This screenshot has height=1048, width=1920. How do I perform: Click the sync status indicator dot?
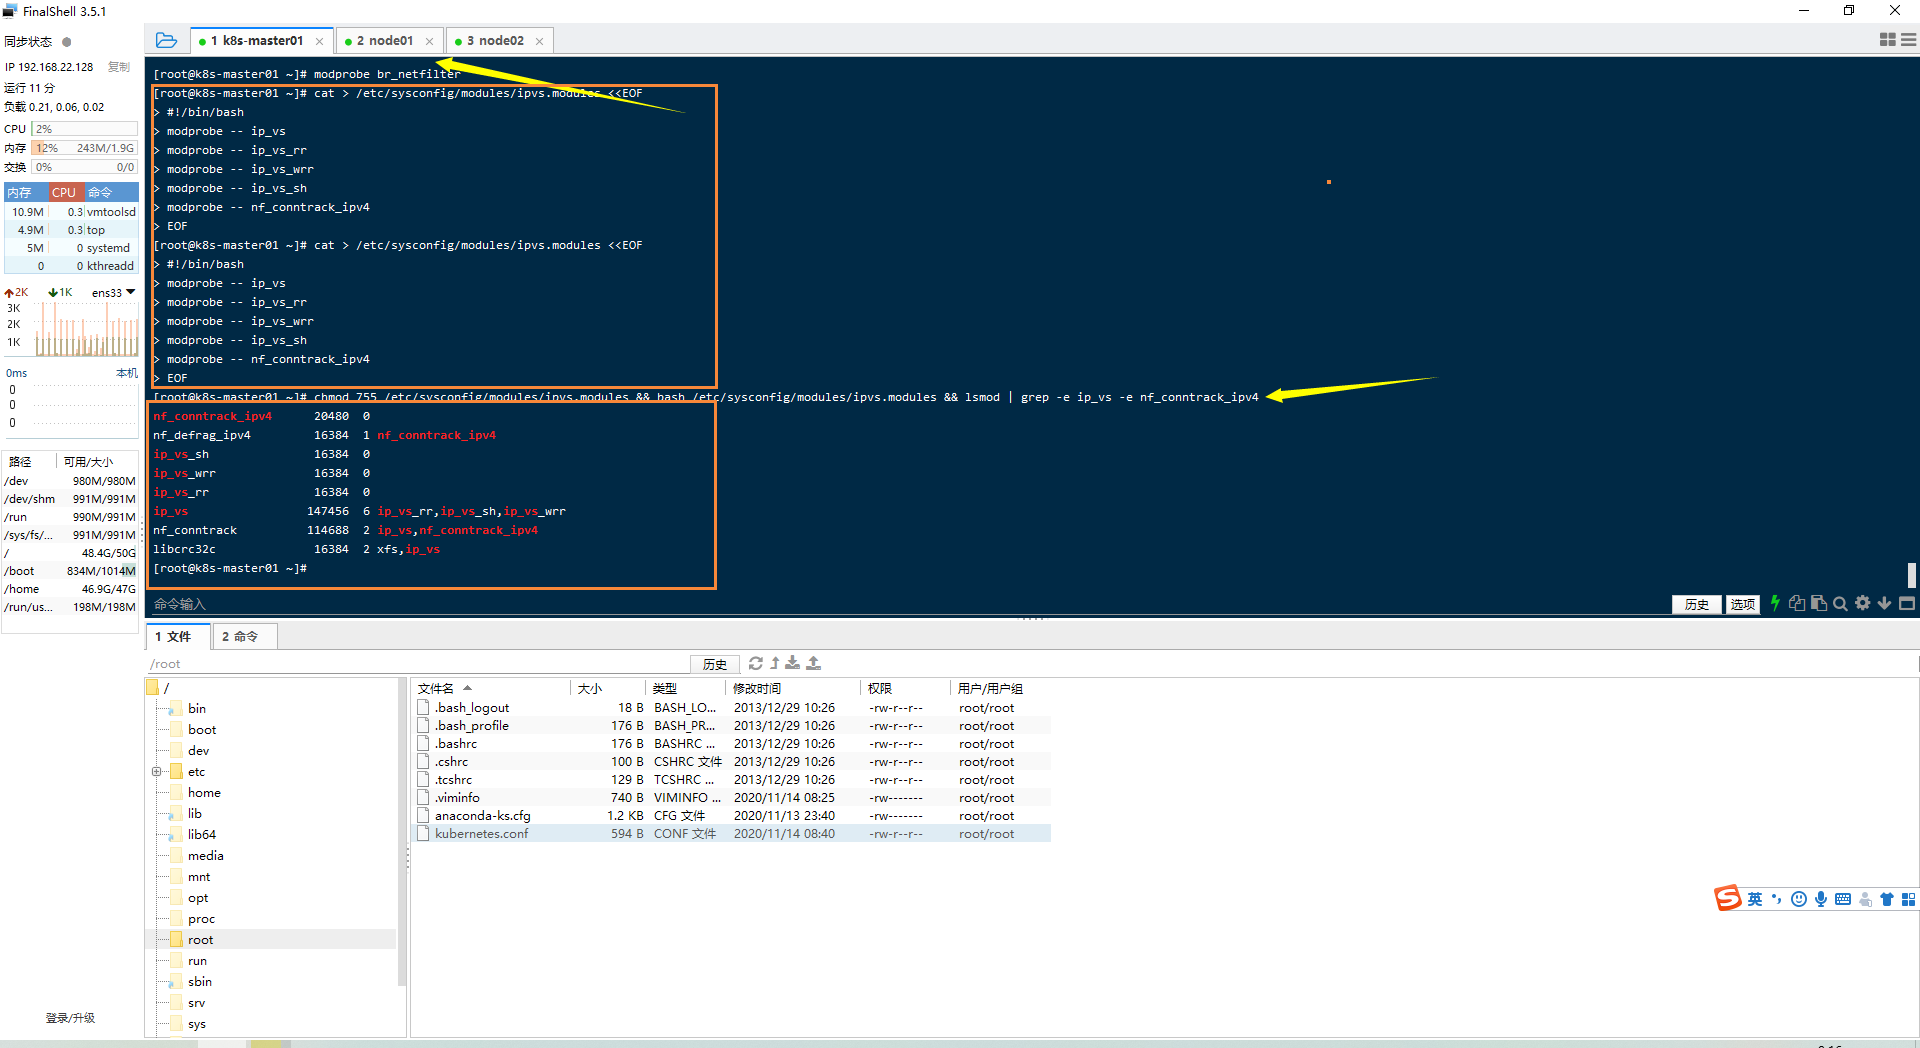point(67,42)
